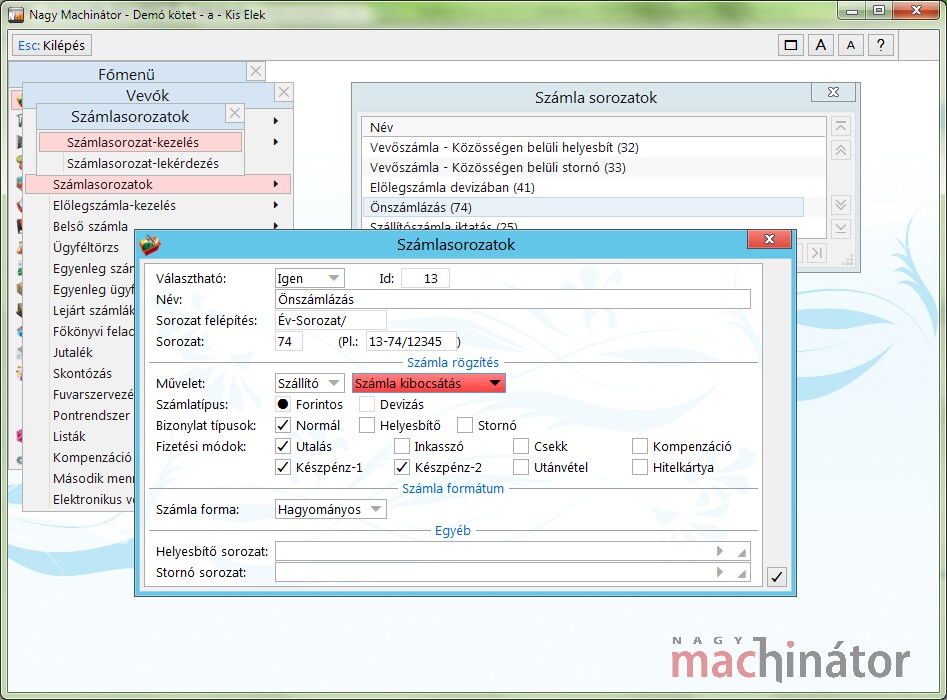Click the Név column header
This screenshot has height=700, width=947.
(594, 127)
